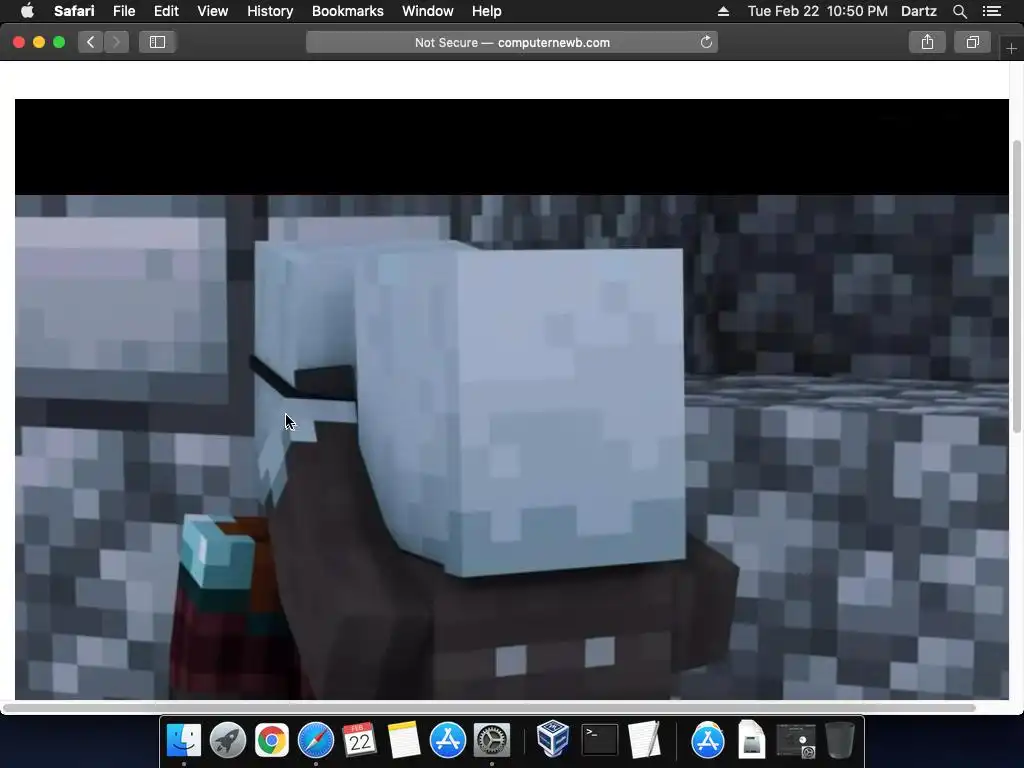Click the date and time in menu bar
Viewport: 1024px width, 768px height.
(818, 11)
